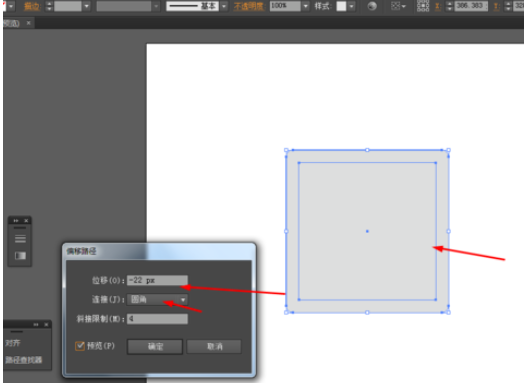524x383 pixels.
Task: Click the Y coordinate label
Action: point(496,6)
